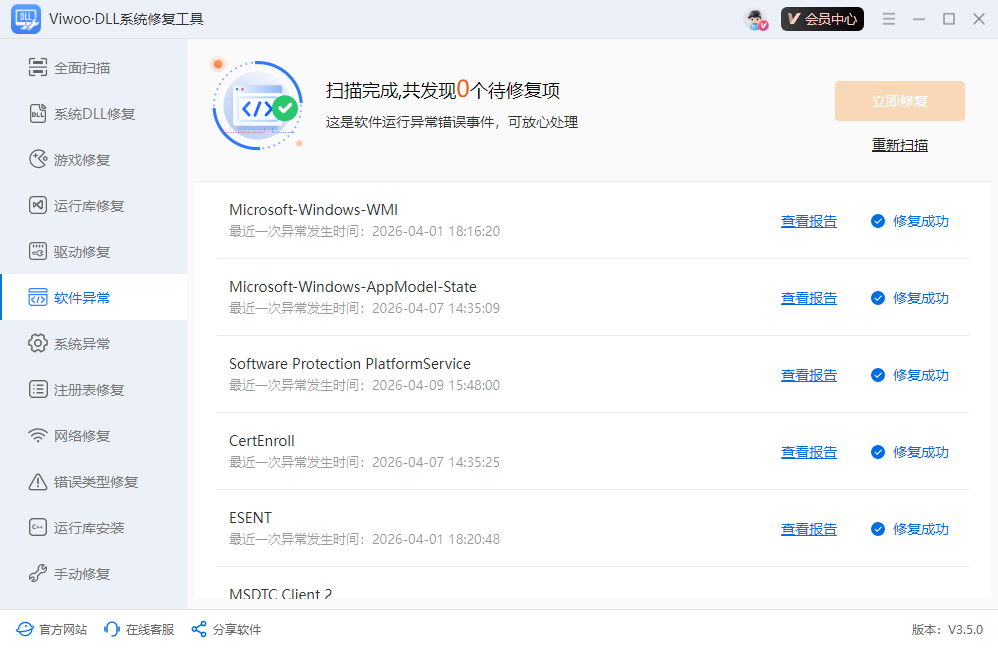Click the 分享软件 share software icon
998x648 pixels.
pyautogui.click(x=199, y=629)
